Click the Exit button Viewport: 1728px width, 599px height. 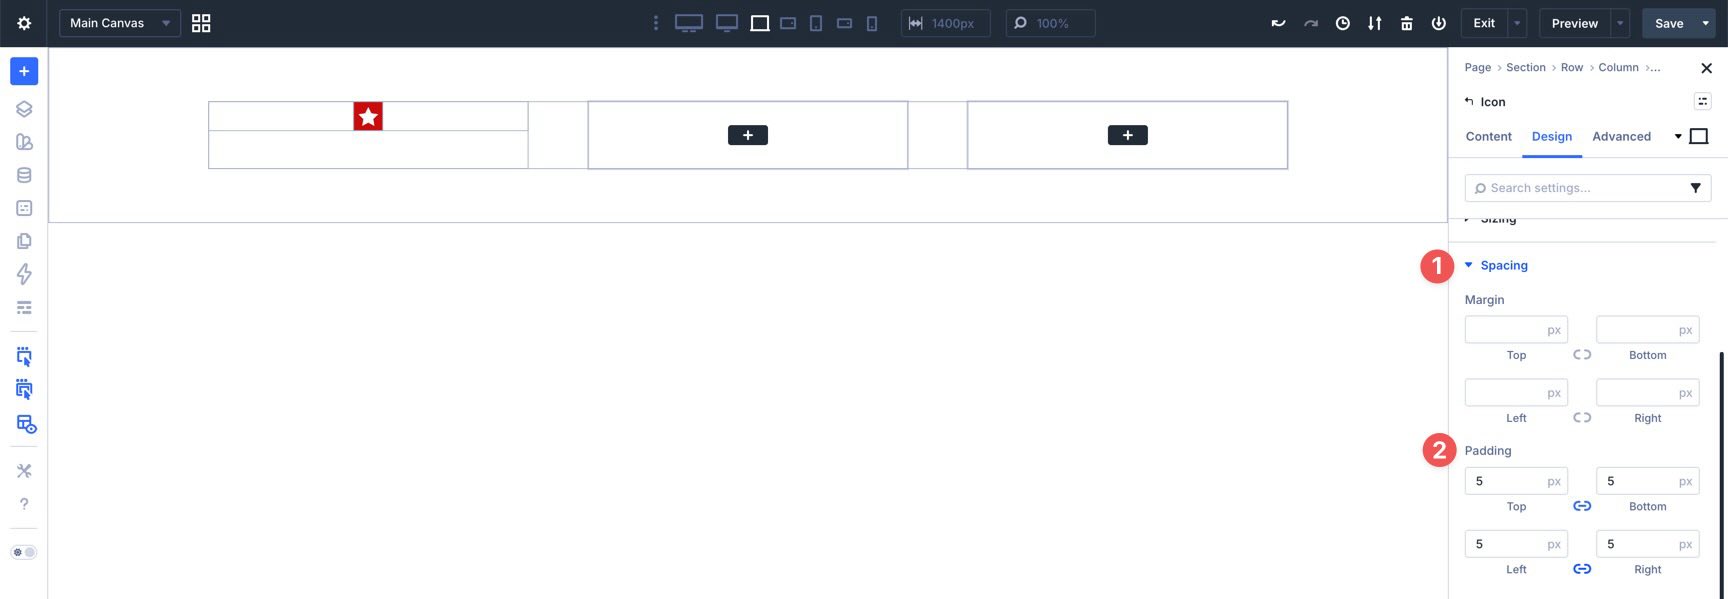[1484, 23]
